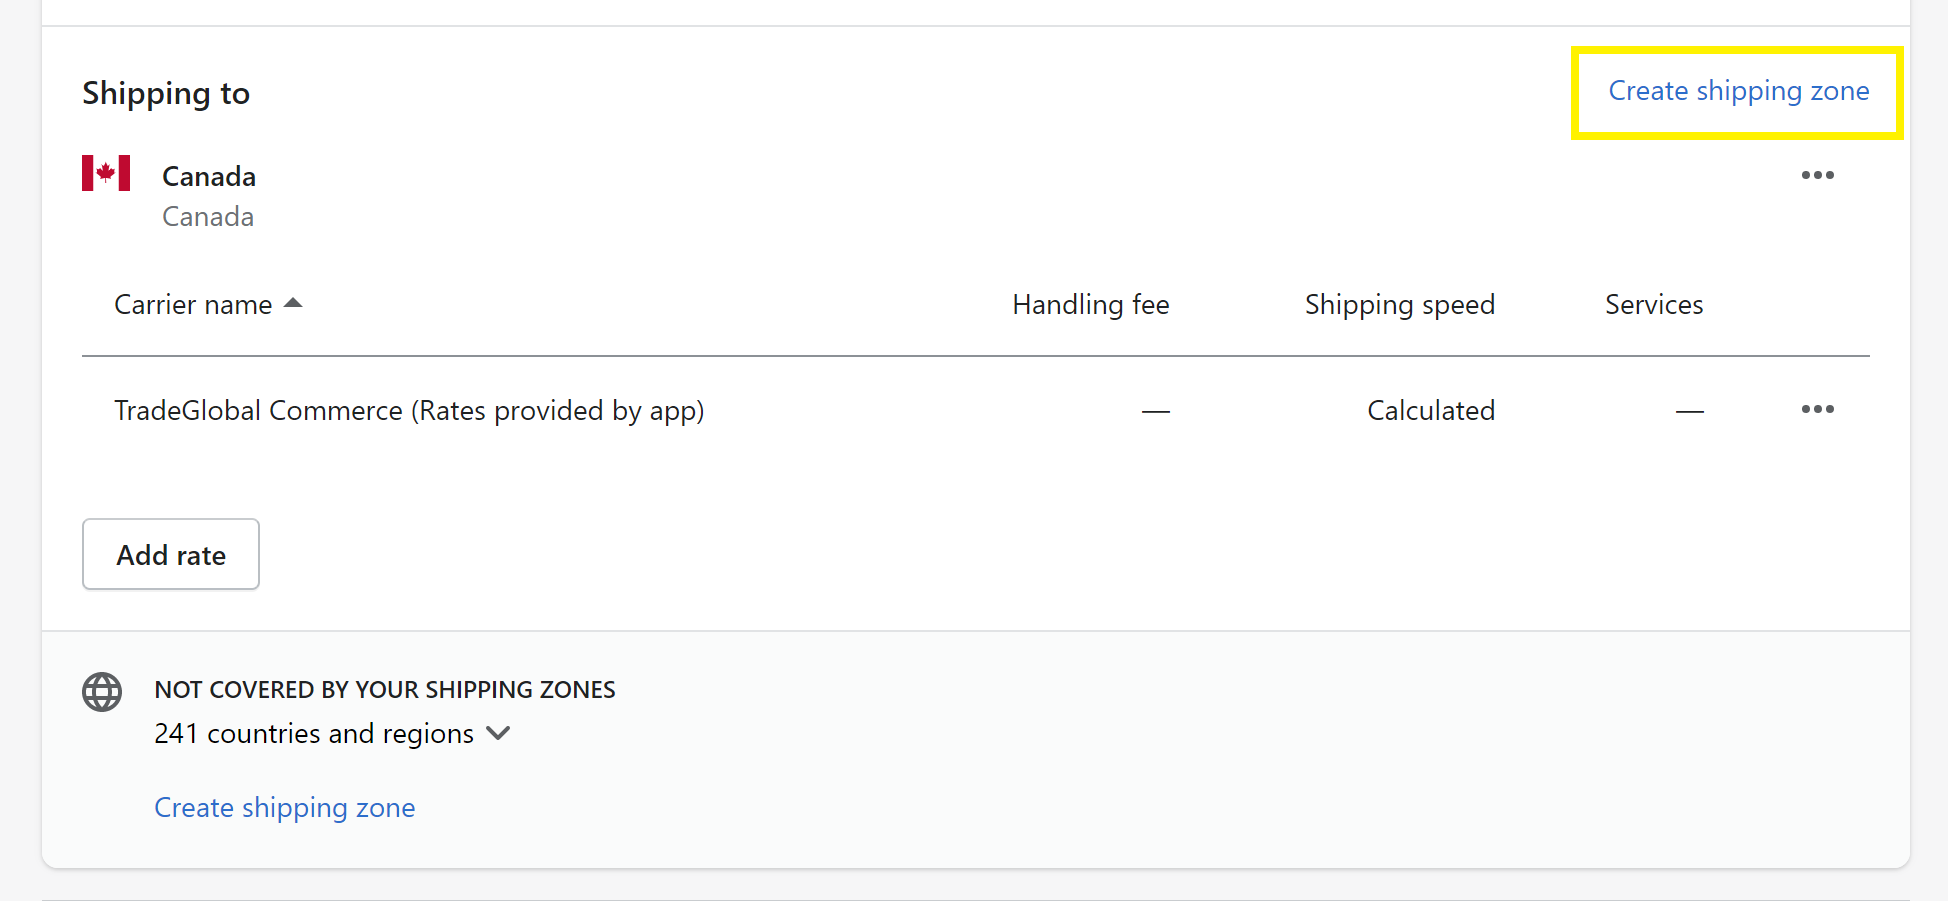Click the chevron after countries and regions
The image size is (1948, 901).
(x=498, y=734)
